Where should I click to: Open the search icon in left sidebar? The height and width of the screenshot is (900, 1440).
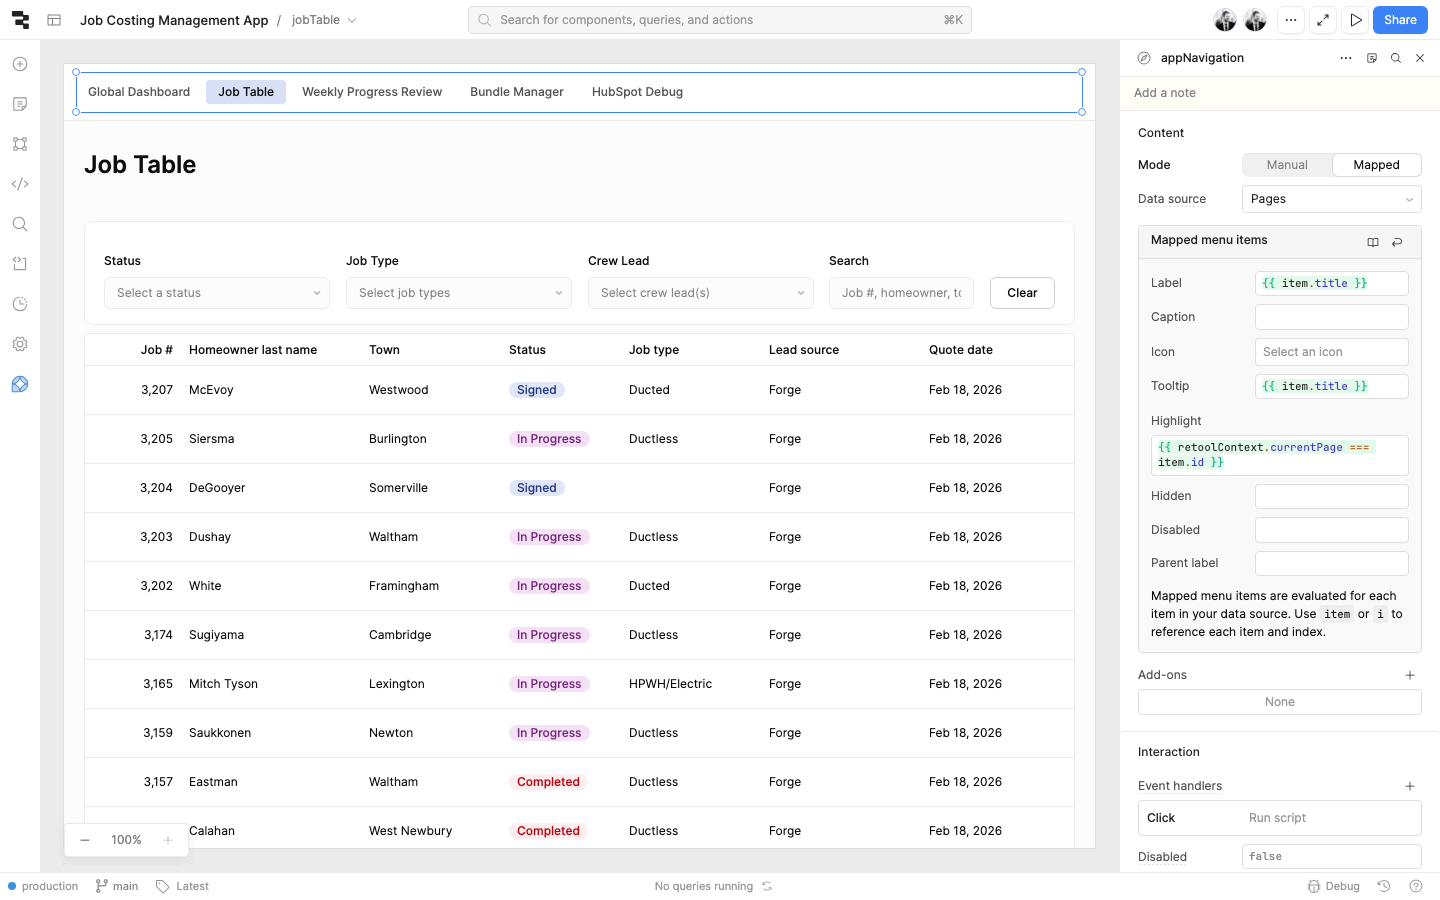[x=20, y=224]
